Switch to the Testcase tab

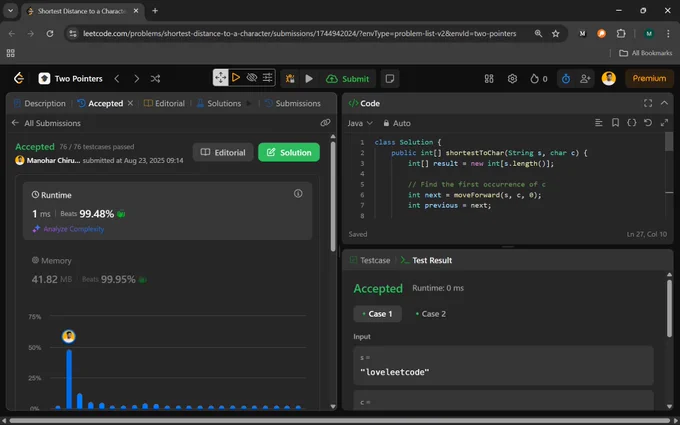370,260
